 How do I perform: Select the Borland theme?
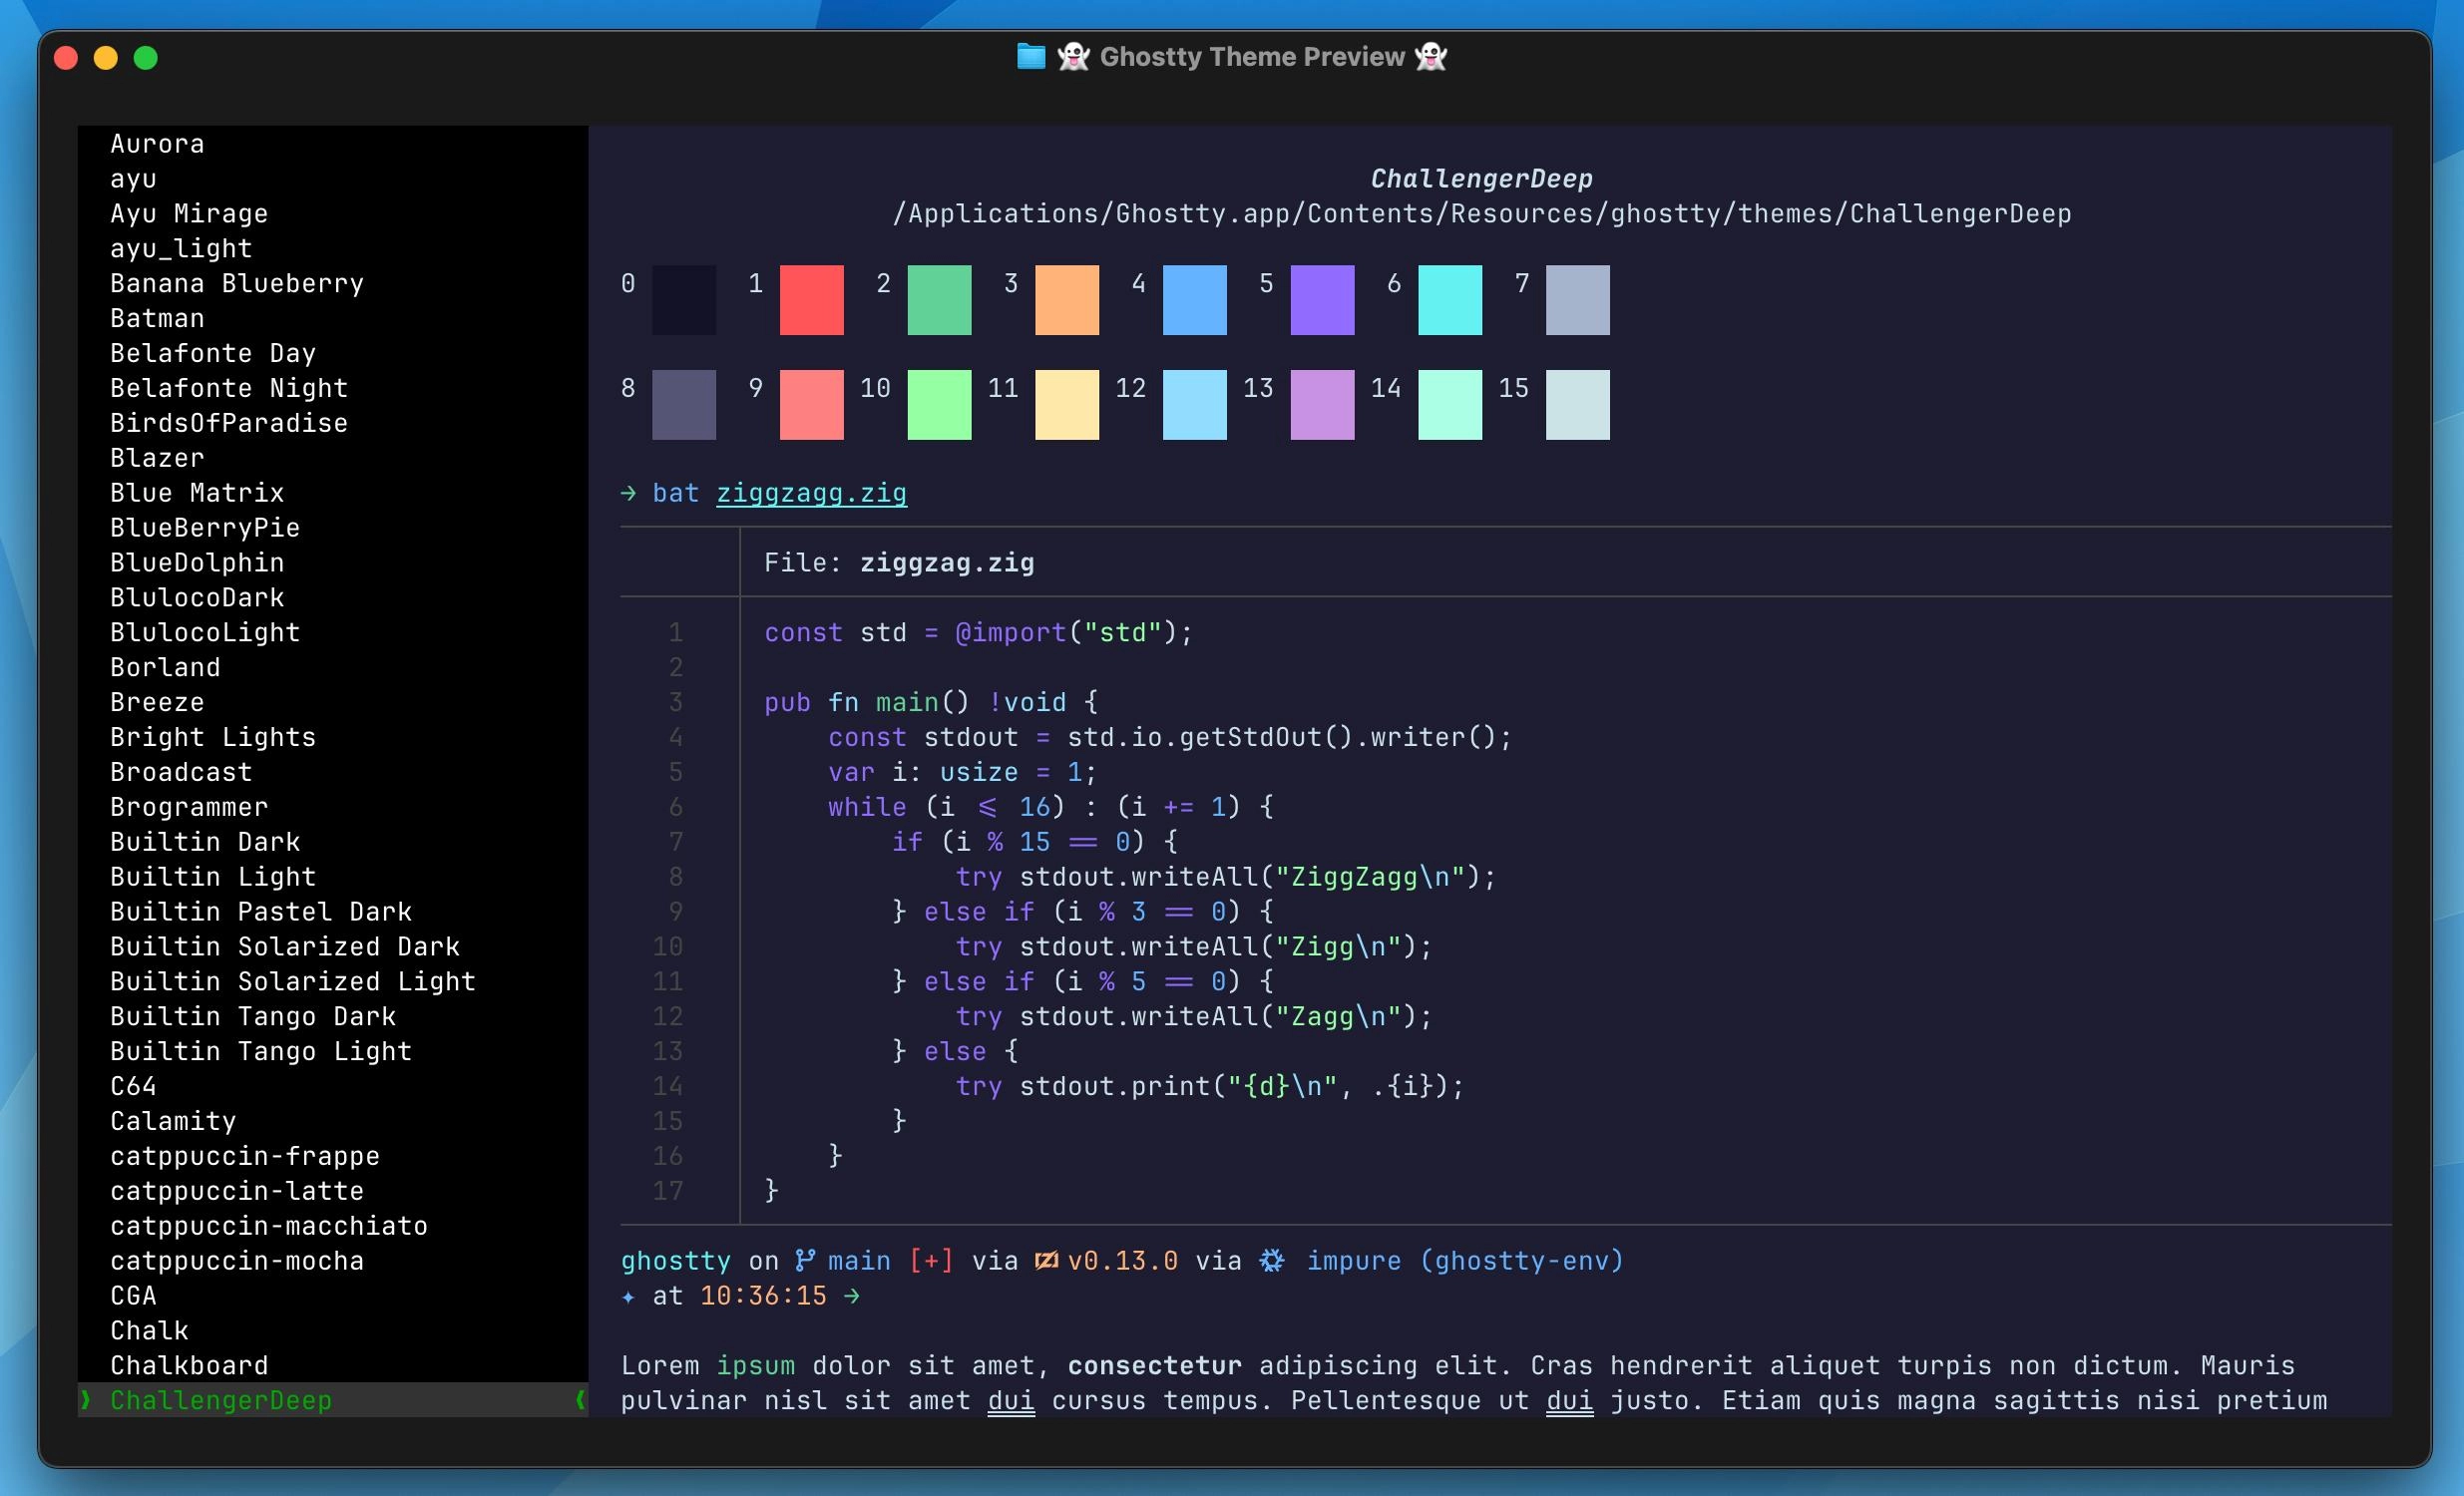165,668
